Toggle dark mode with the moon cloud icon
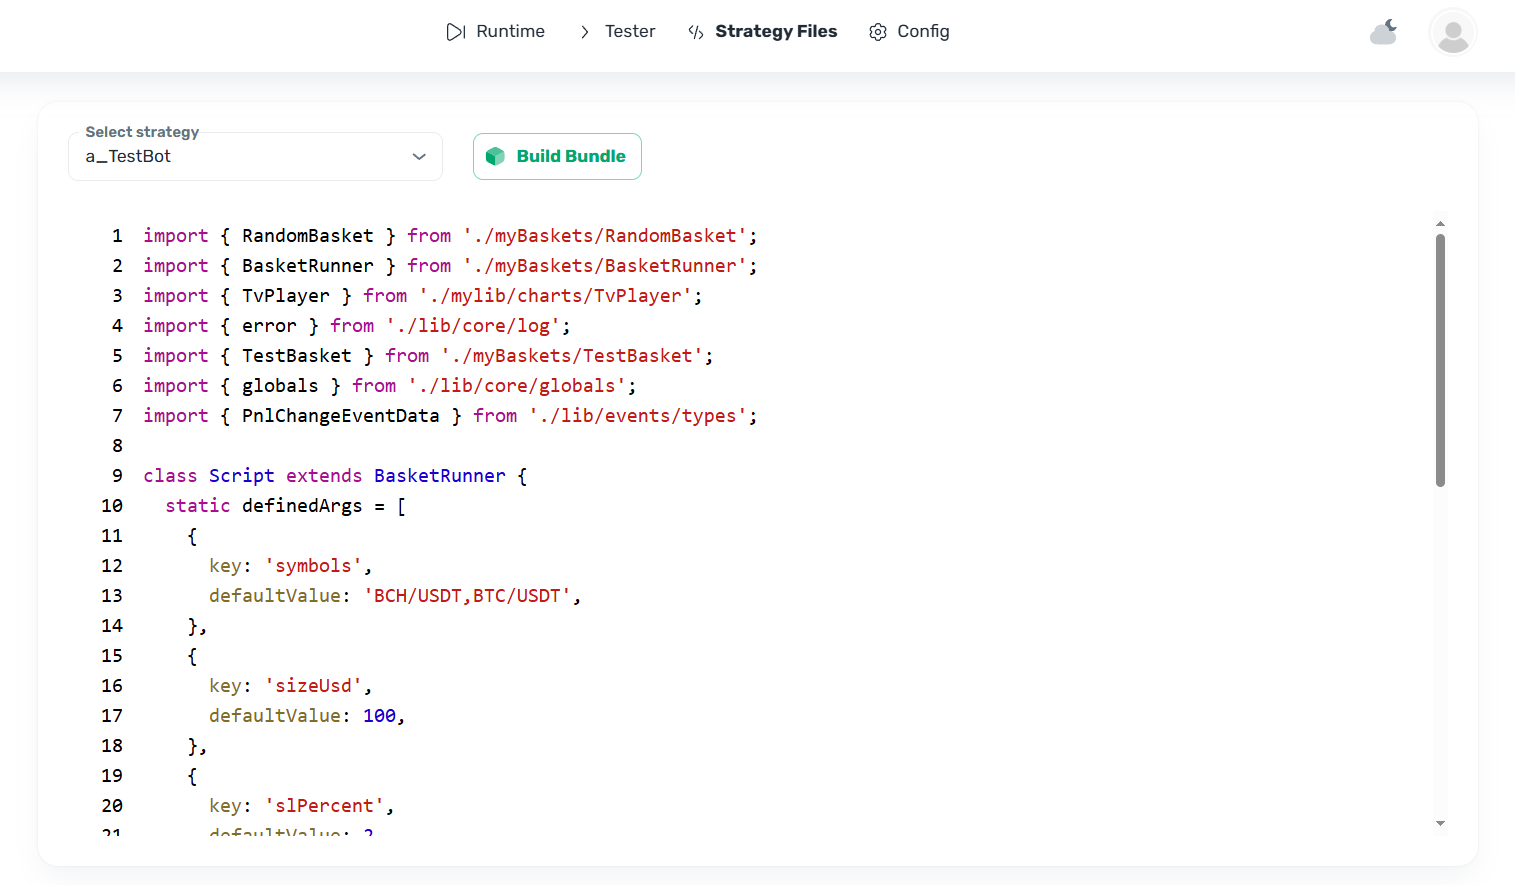This screenshot has height=885, width=1515. point(1384,32)
